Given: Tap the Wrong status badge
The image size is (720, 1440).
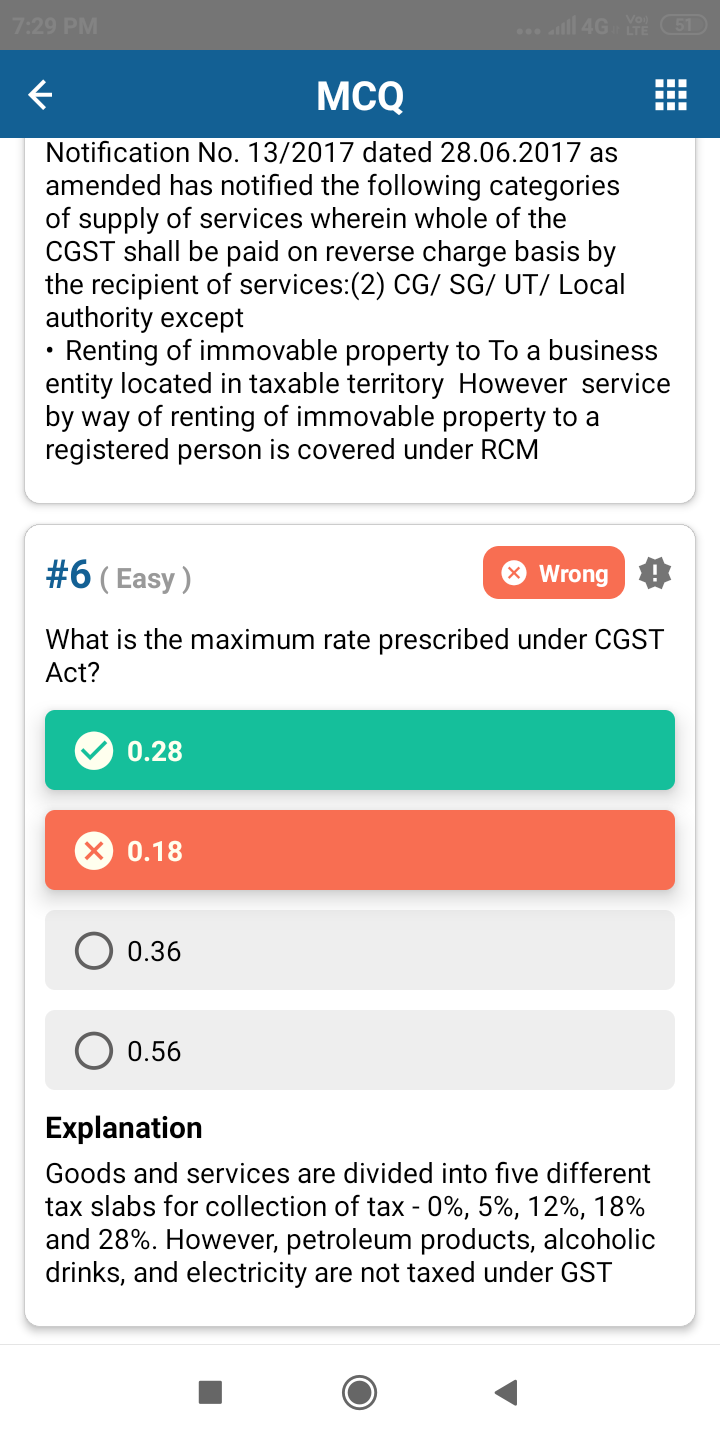Looking at the screenshot, I should 554,573.
